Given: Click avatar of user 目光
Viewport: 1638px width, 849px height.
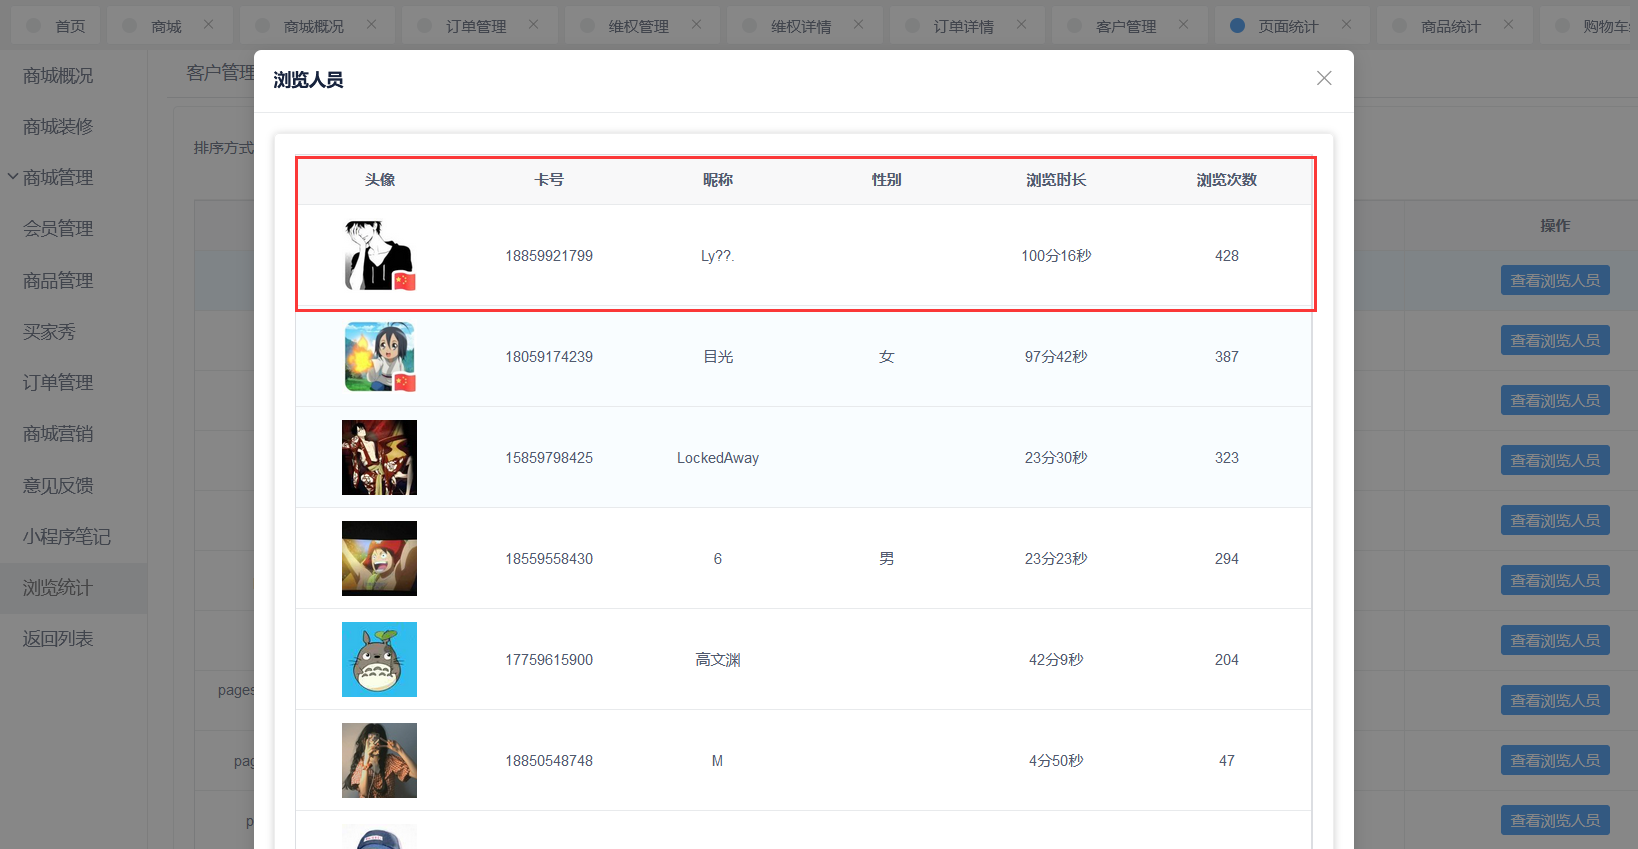Looking at the screenshot, I should coord(379,356).
